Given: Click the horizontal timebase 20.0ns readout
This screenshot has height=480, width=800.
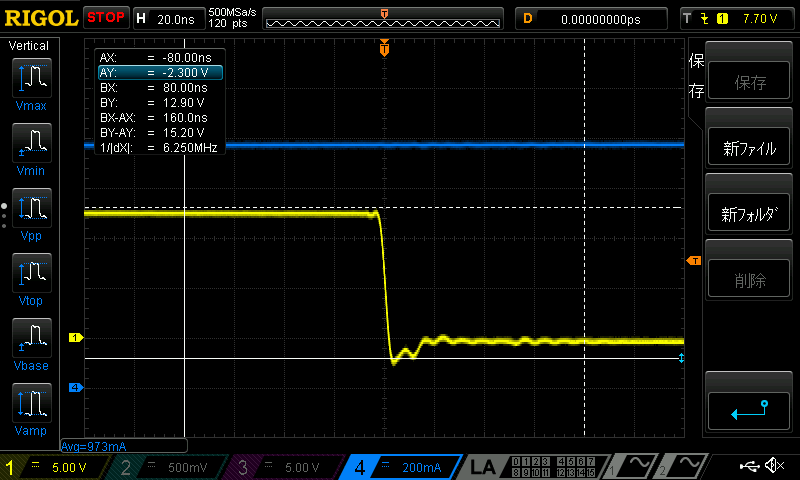Looking at the screenshot, I should pyautogui.click(x=169, y=19).
